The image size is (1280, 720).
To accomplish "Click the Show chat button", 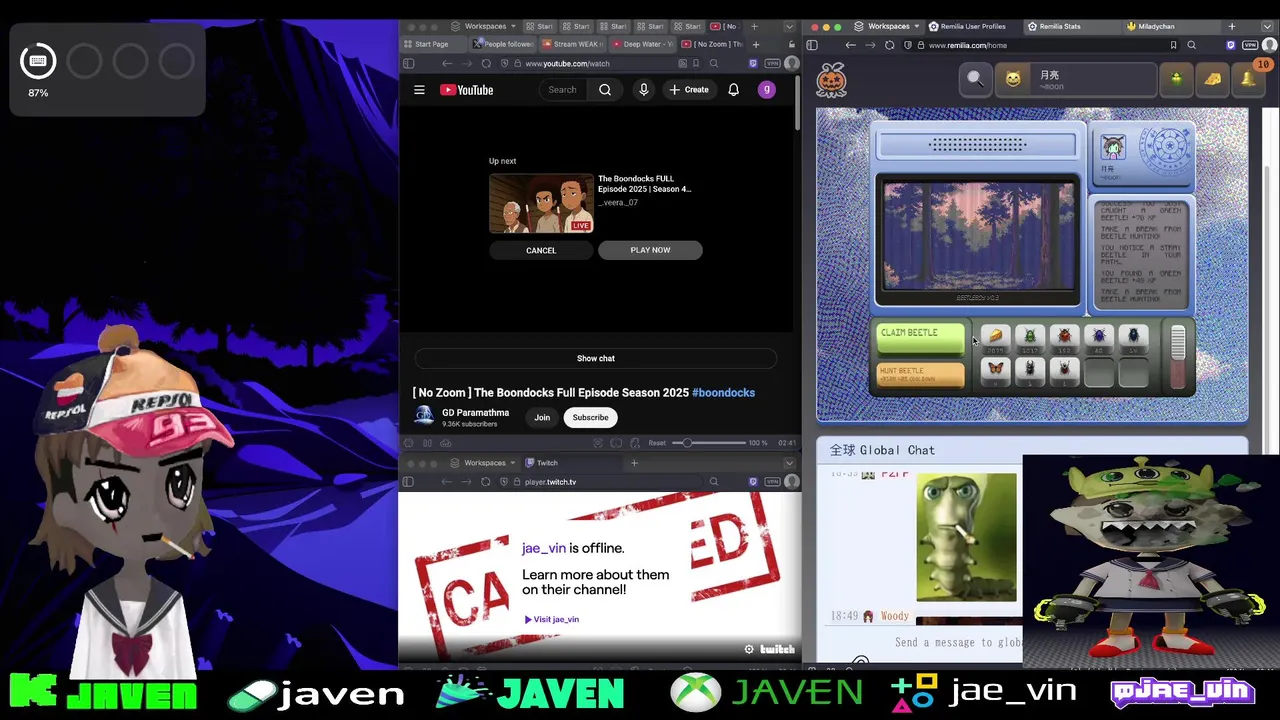I will point(596,358).
